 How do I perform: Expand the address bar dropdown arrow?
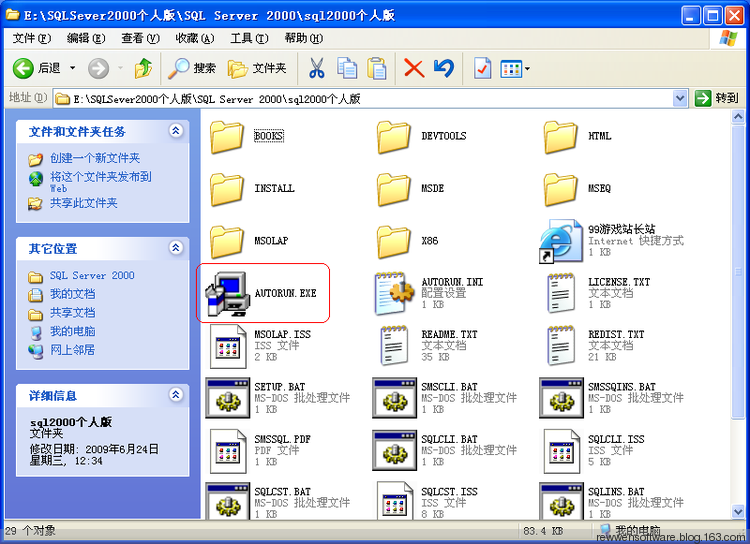(680, 99)
